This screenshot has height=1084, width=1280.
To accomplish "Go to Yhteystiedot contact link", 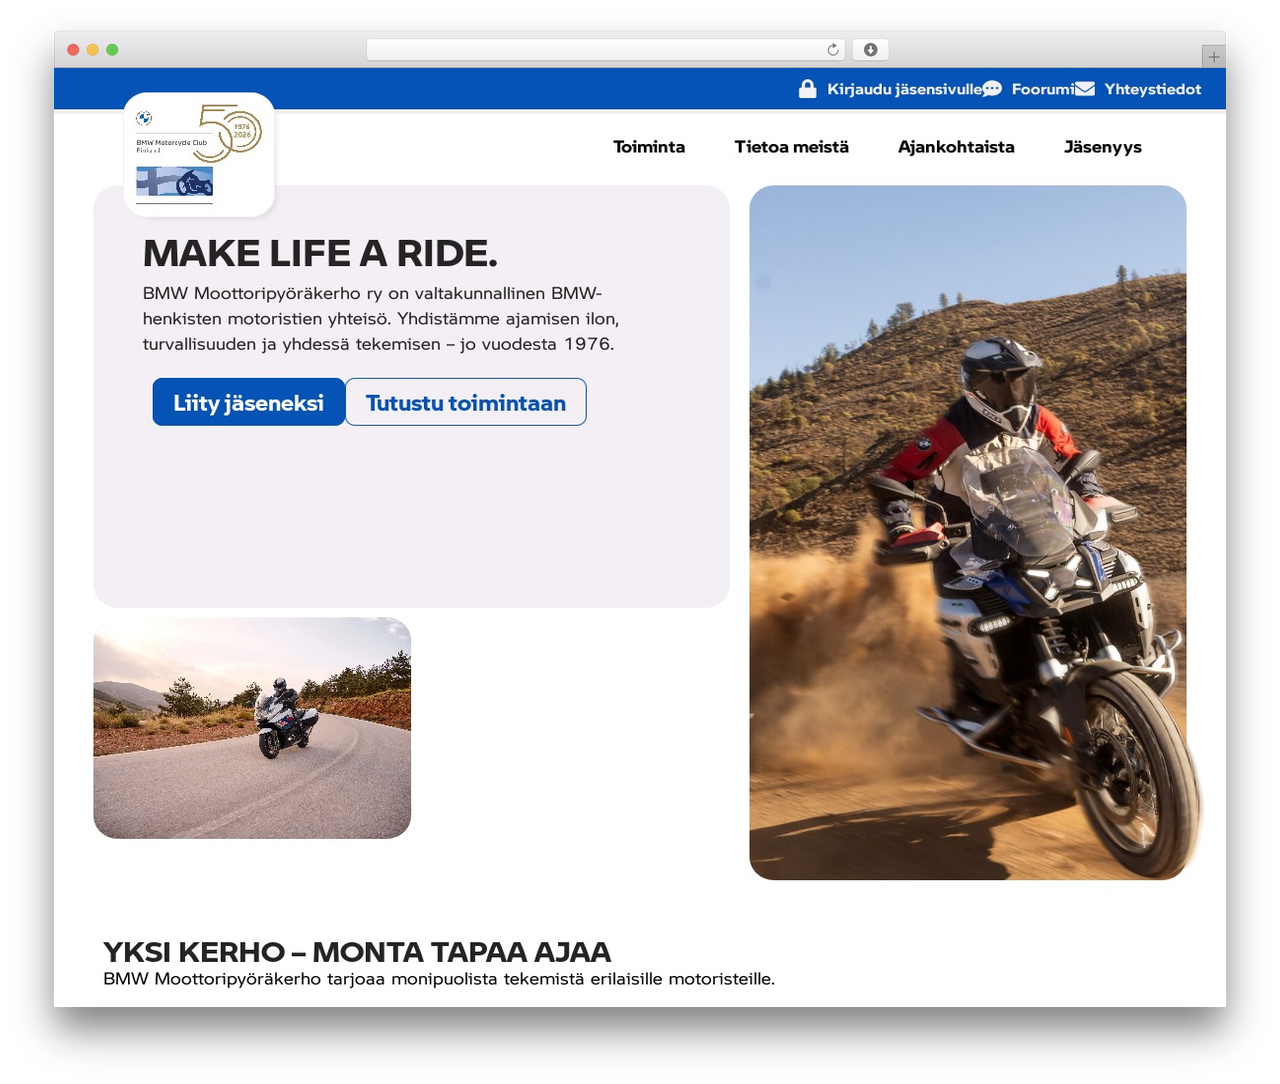I will click(1153, 89).
